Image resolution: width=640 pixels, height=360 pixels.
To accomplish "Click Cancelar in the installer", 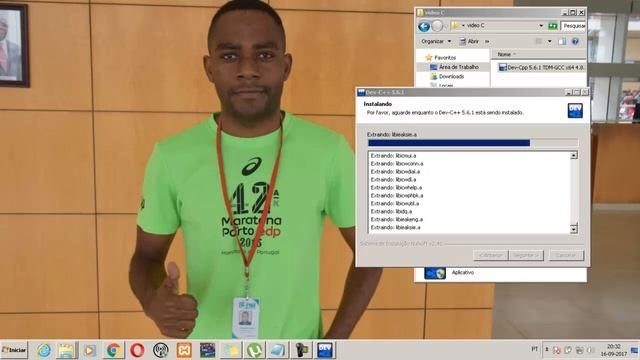I will 566,255.
